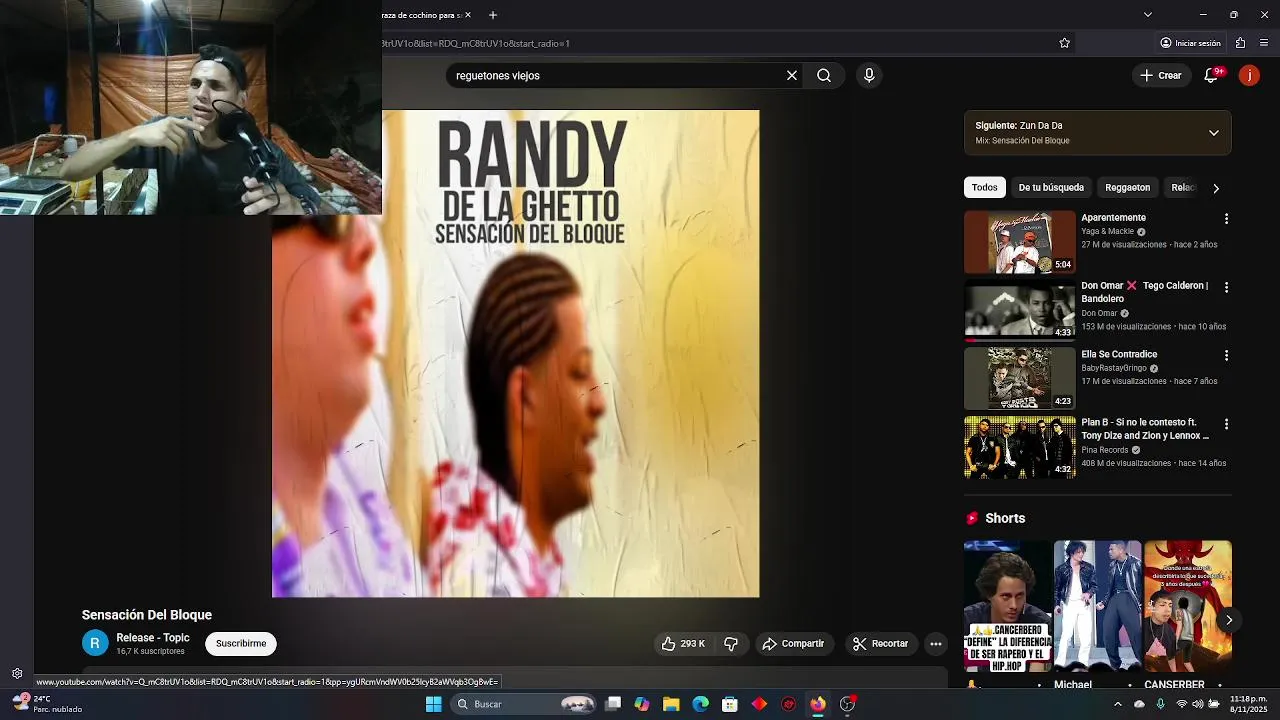The image size is (1280, 720).
Task: Open the Ella Se Contradice thumbnail
Action: pos(1019,379)
